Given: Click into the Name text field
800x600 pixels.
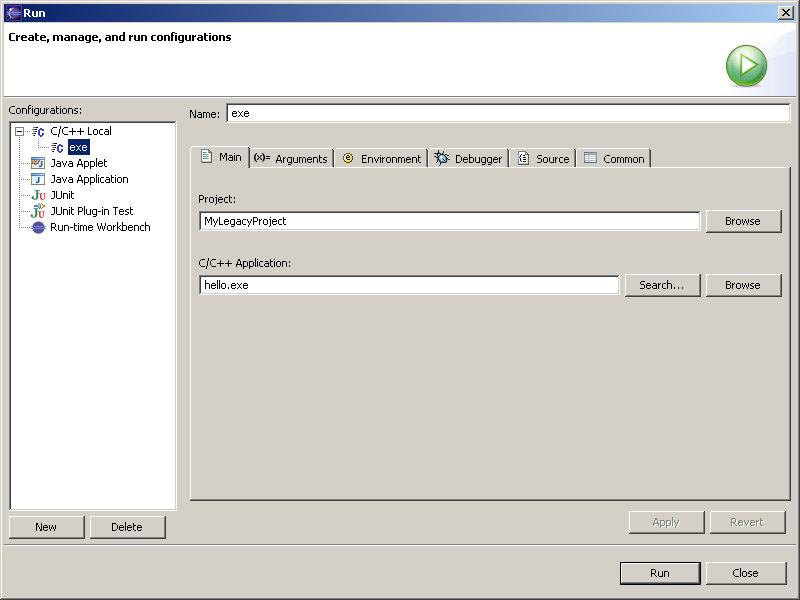Looking at the screenshot, I should 508,113.
